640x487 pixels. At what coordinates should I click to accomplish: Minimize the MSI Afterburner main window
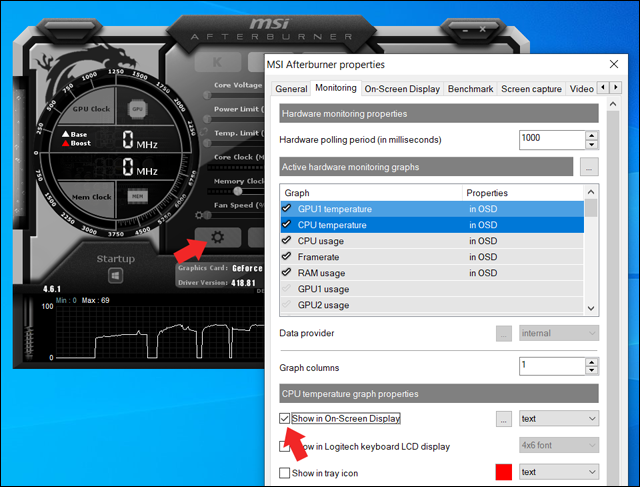tap(465, 30)
